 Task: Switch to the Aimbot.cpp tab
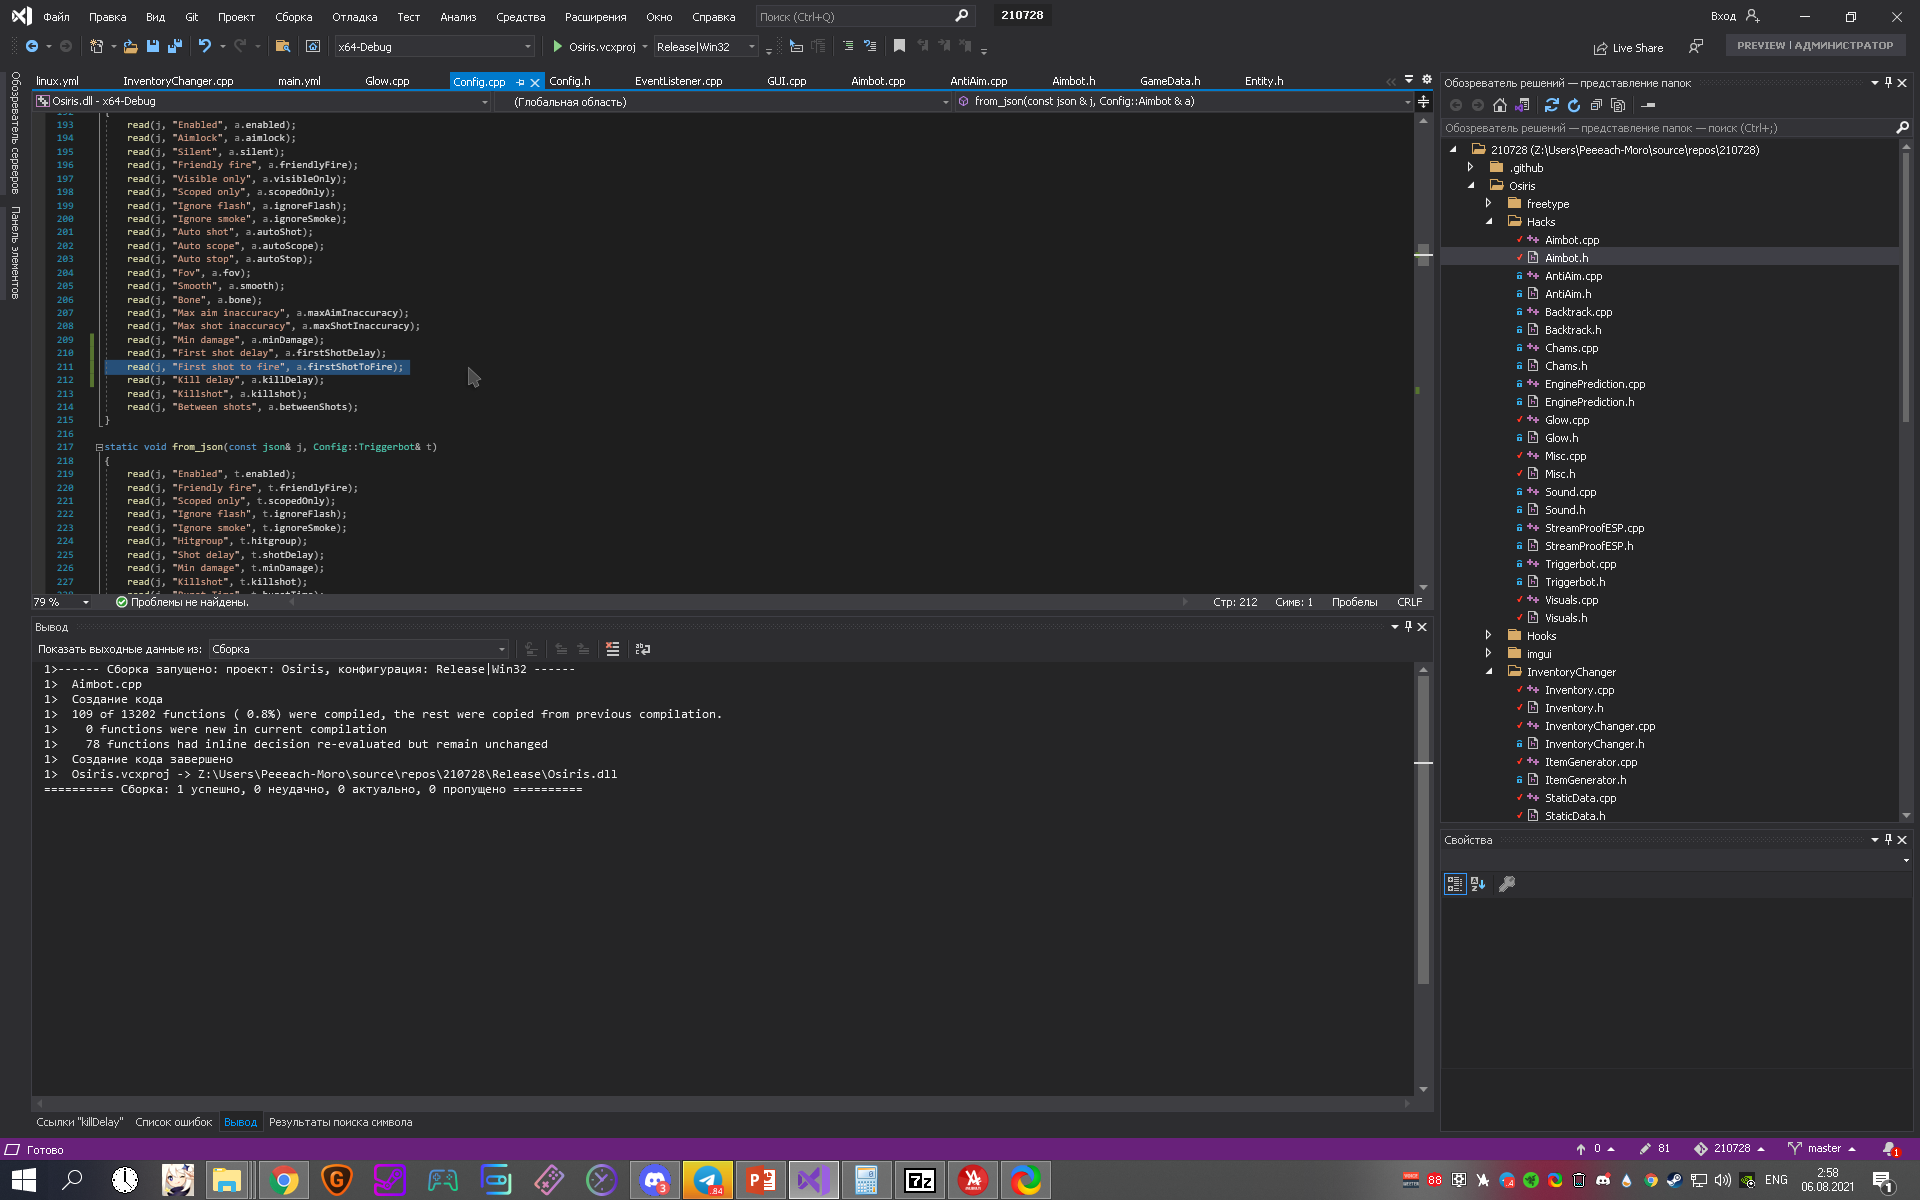[x=876, y=81]
